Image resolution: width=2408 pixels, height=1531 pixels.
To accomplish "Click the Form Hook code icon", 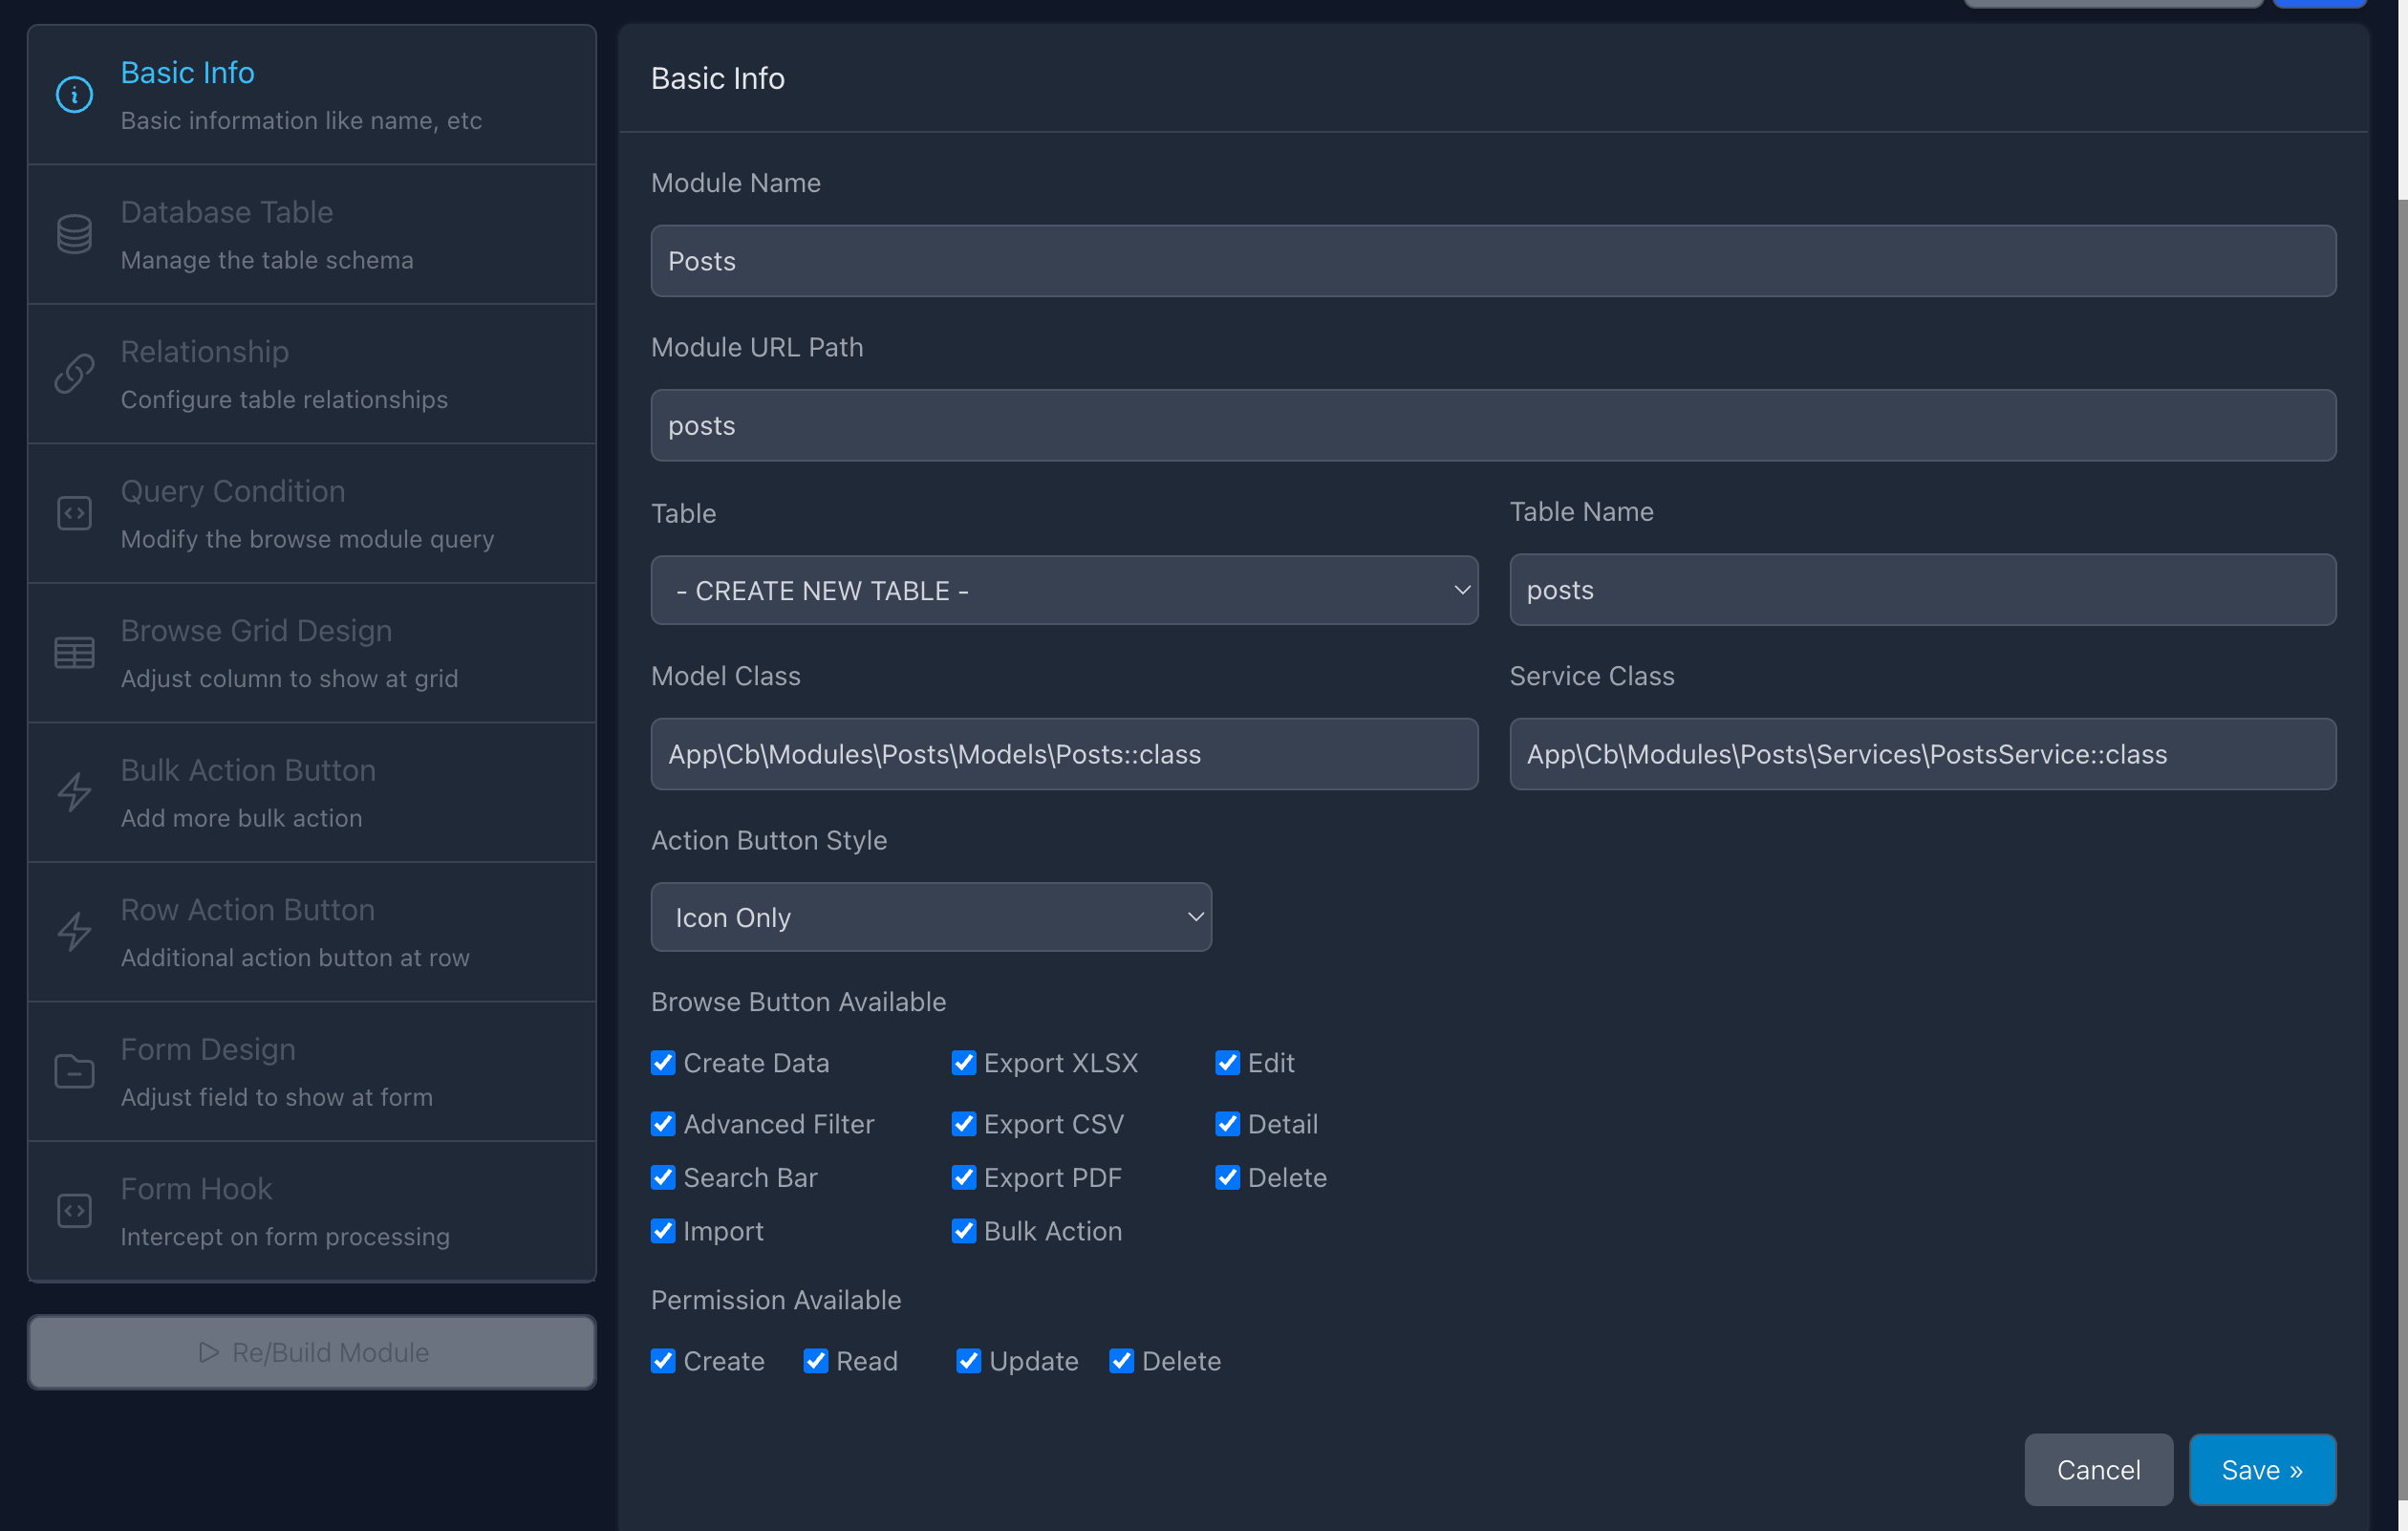I will click(74, 1211).
